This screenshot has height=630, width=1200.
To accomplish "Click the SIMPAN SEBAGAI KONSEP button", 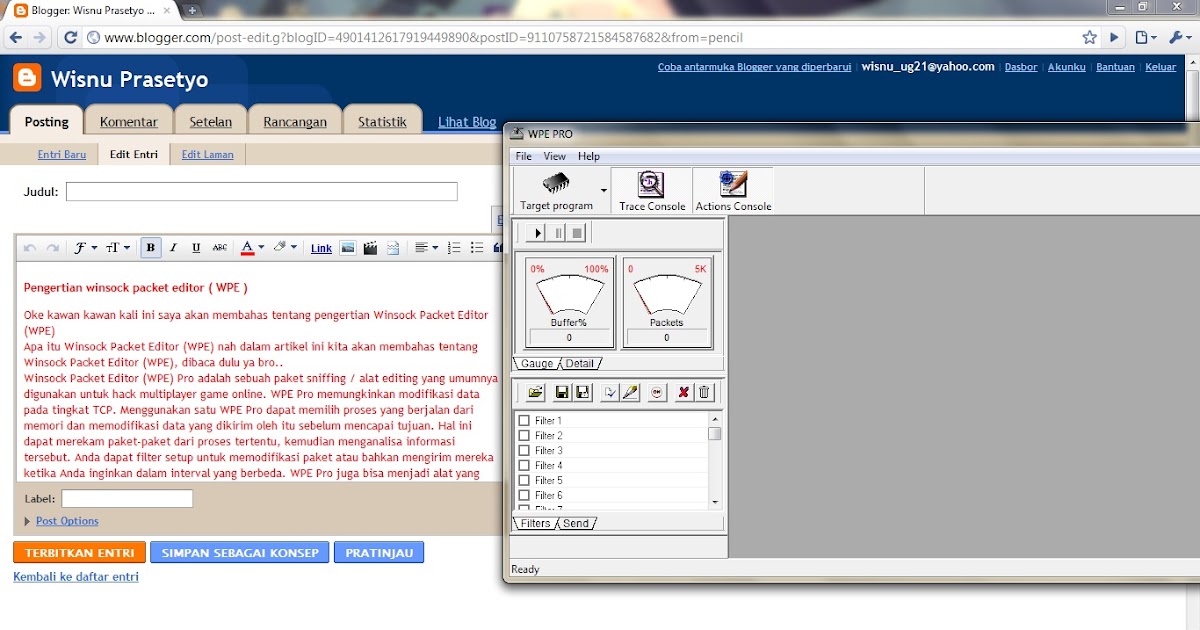I will pyautogui.click(x=240, y=552).
